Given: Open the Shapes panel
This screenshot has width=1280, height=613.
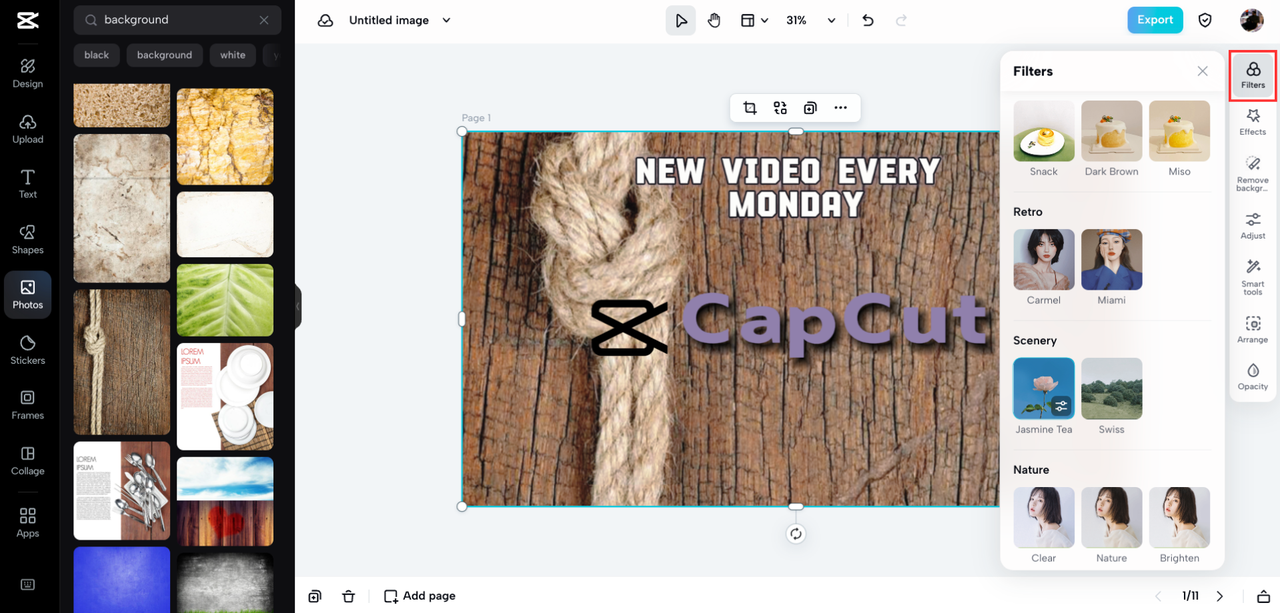Looking at the screenshot, I should coord(28,239).
